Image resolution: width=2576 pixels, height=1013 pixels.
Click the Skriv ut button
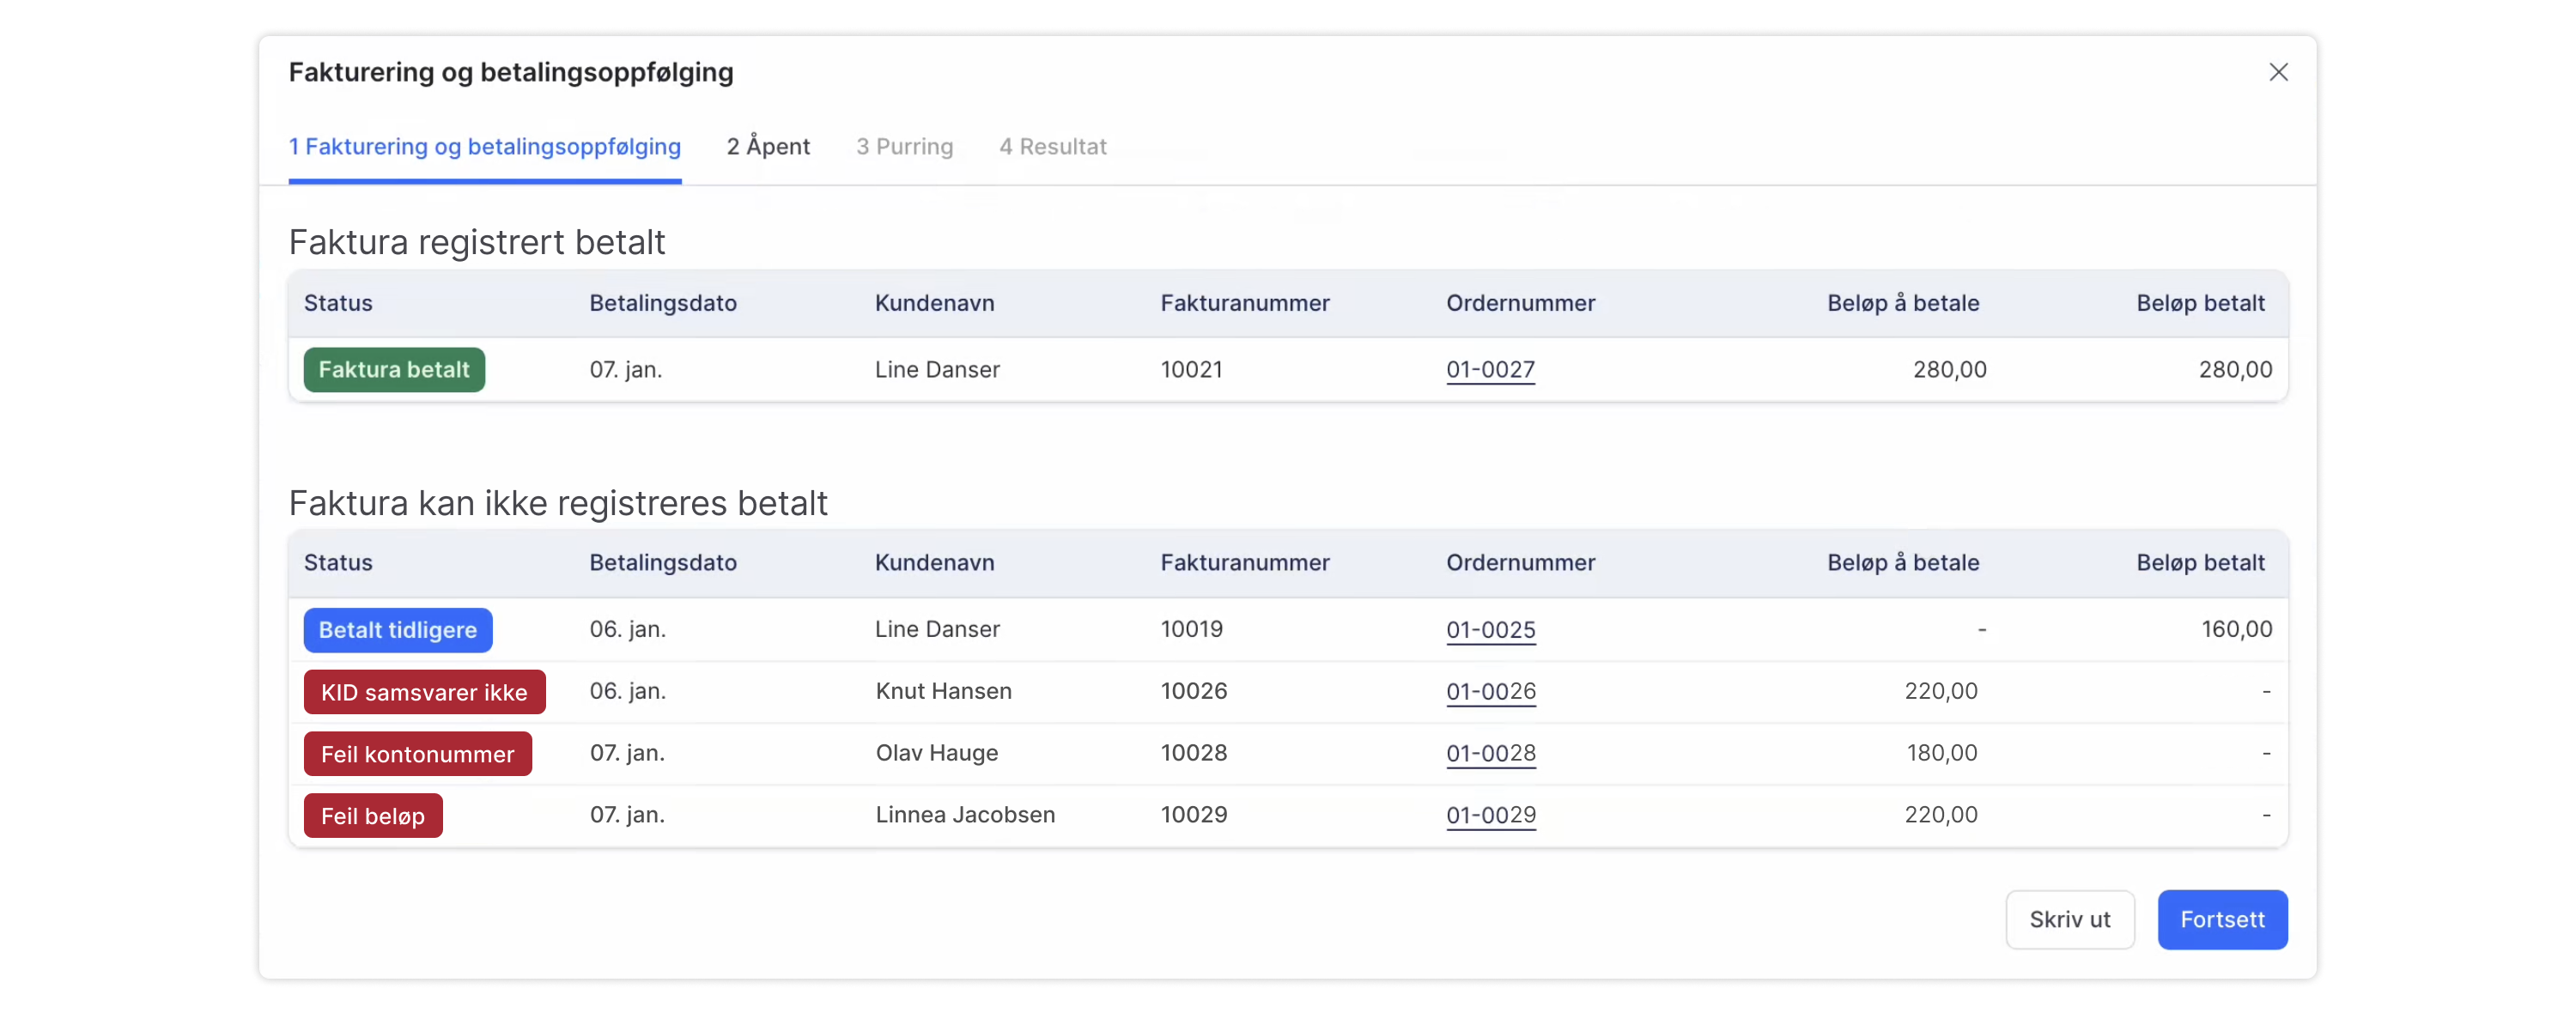pos(2069,919)
